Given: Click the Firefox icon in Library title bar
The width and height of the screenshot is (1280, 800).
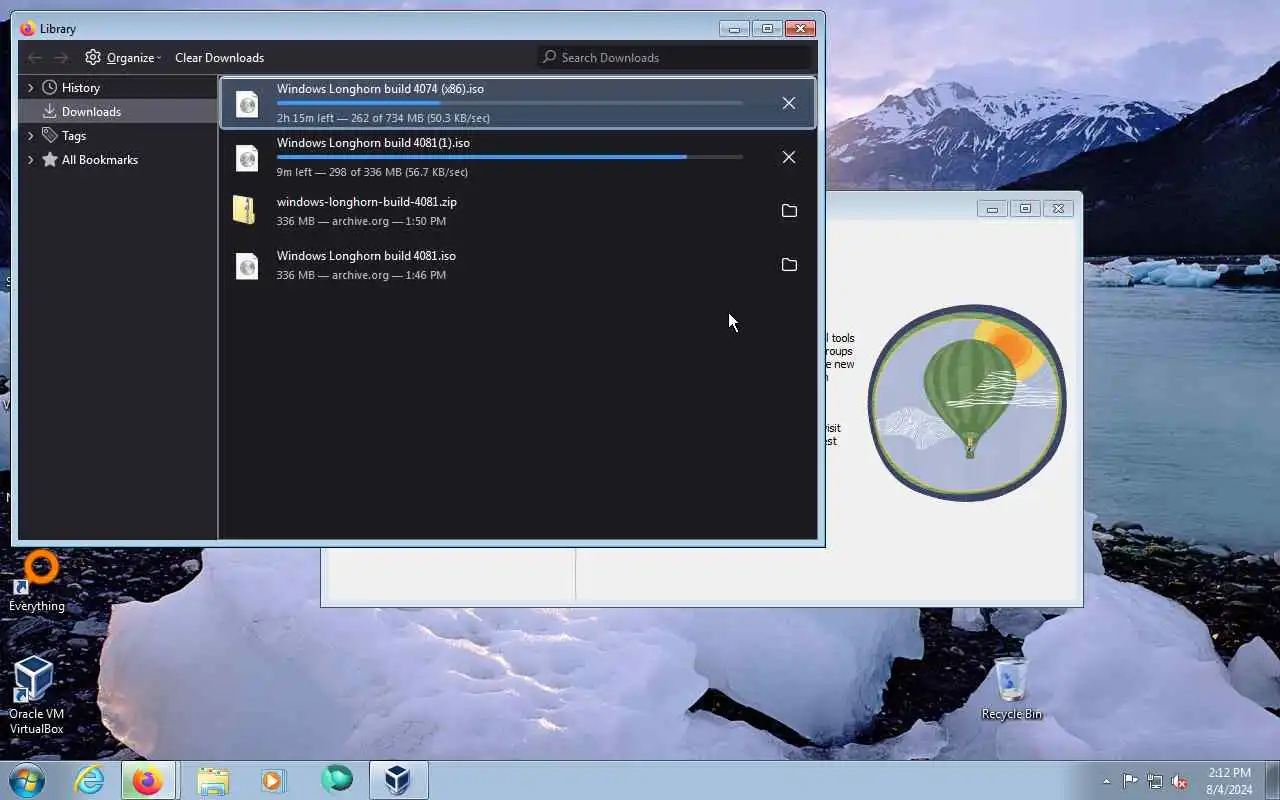Looking at the screenshot, I should (27, 29).
